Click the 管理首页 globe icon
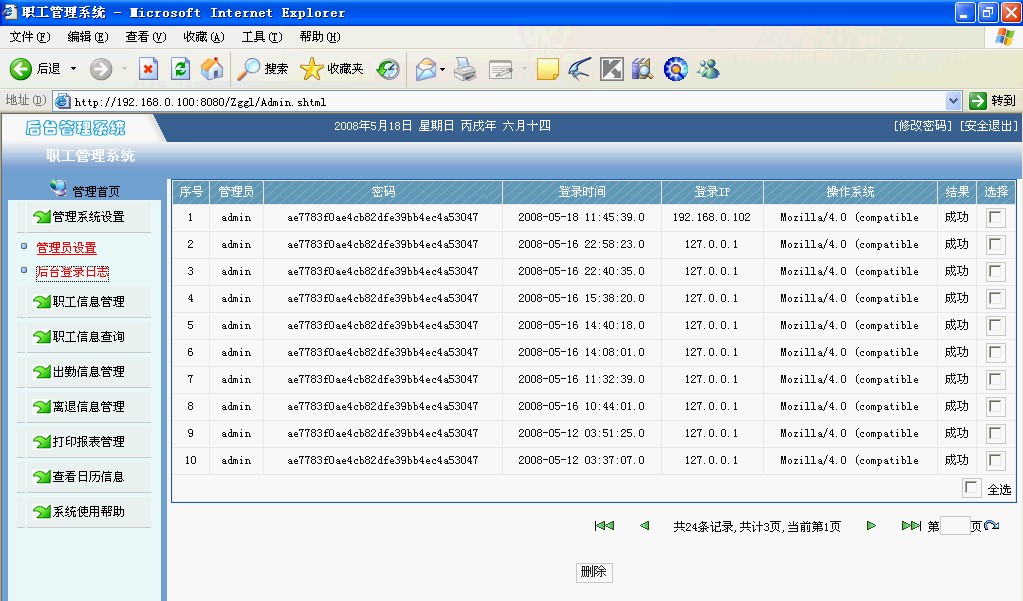The width and height of the screenshot is (1023, 601). point(58,189)
